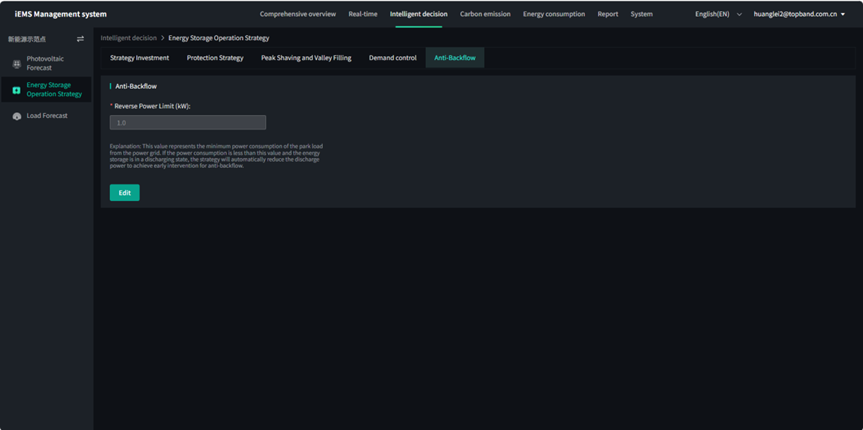The image size is (863, 430).
Task: Open the System menu
Action: 641,14
